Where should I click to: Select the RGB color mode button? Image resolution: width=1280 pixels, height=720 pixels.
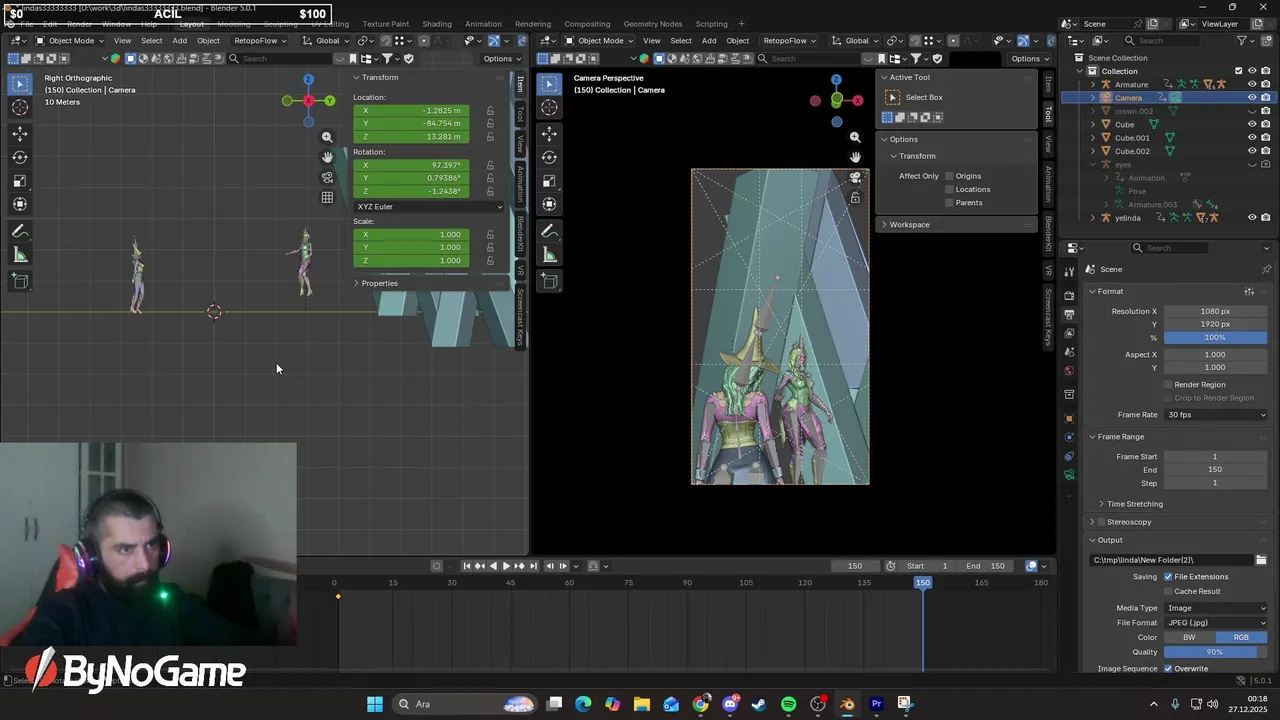point(1241,637)
